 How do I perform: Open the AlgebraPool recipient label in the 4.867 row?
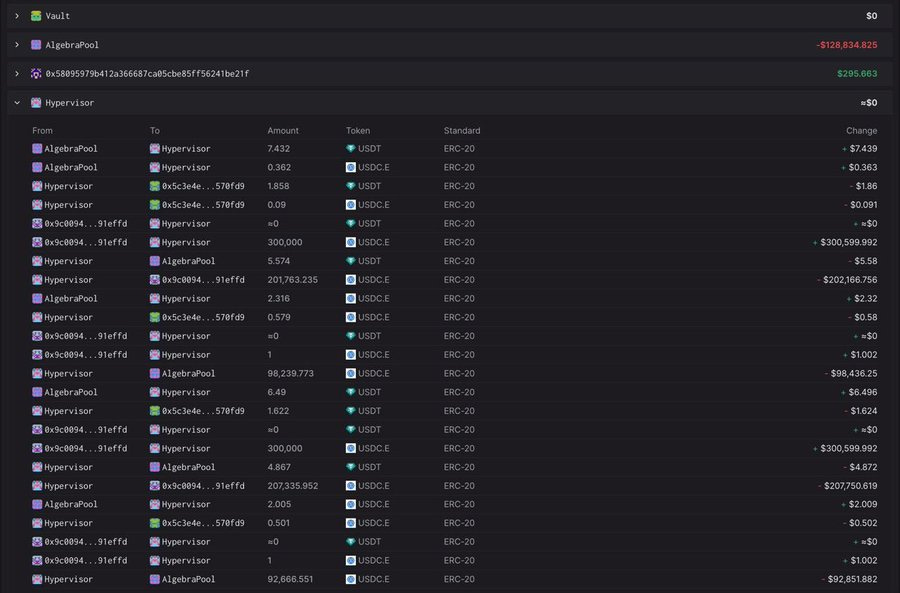[x=188, y=467]
